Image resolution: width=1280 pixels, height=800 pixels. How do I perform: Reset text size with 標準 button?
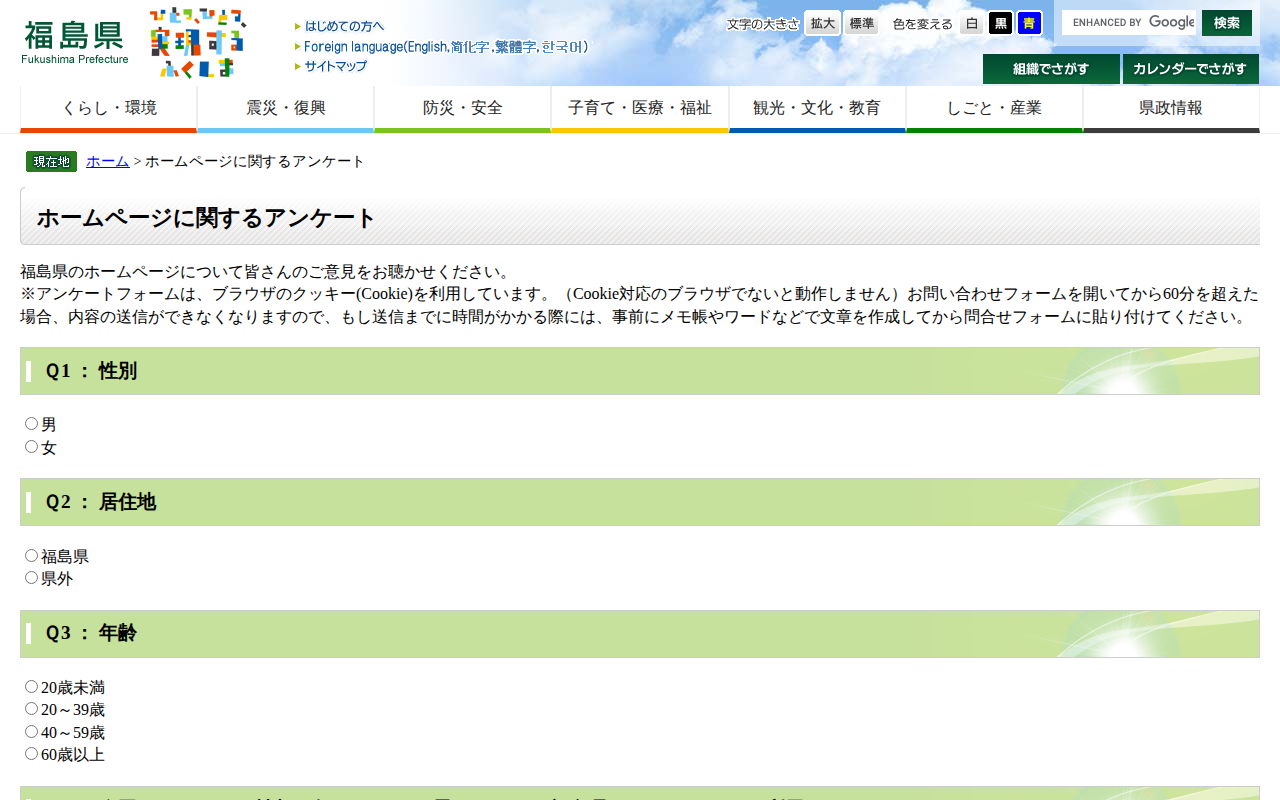(x=861, y=23)
